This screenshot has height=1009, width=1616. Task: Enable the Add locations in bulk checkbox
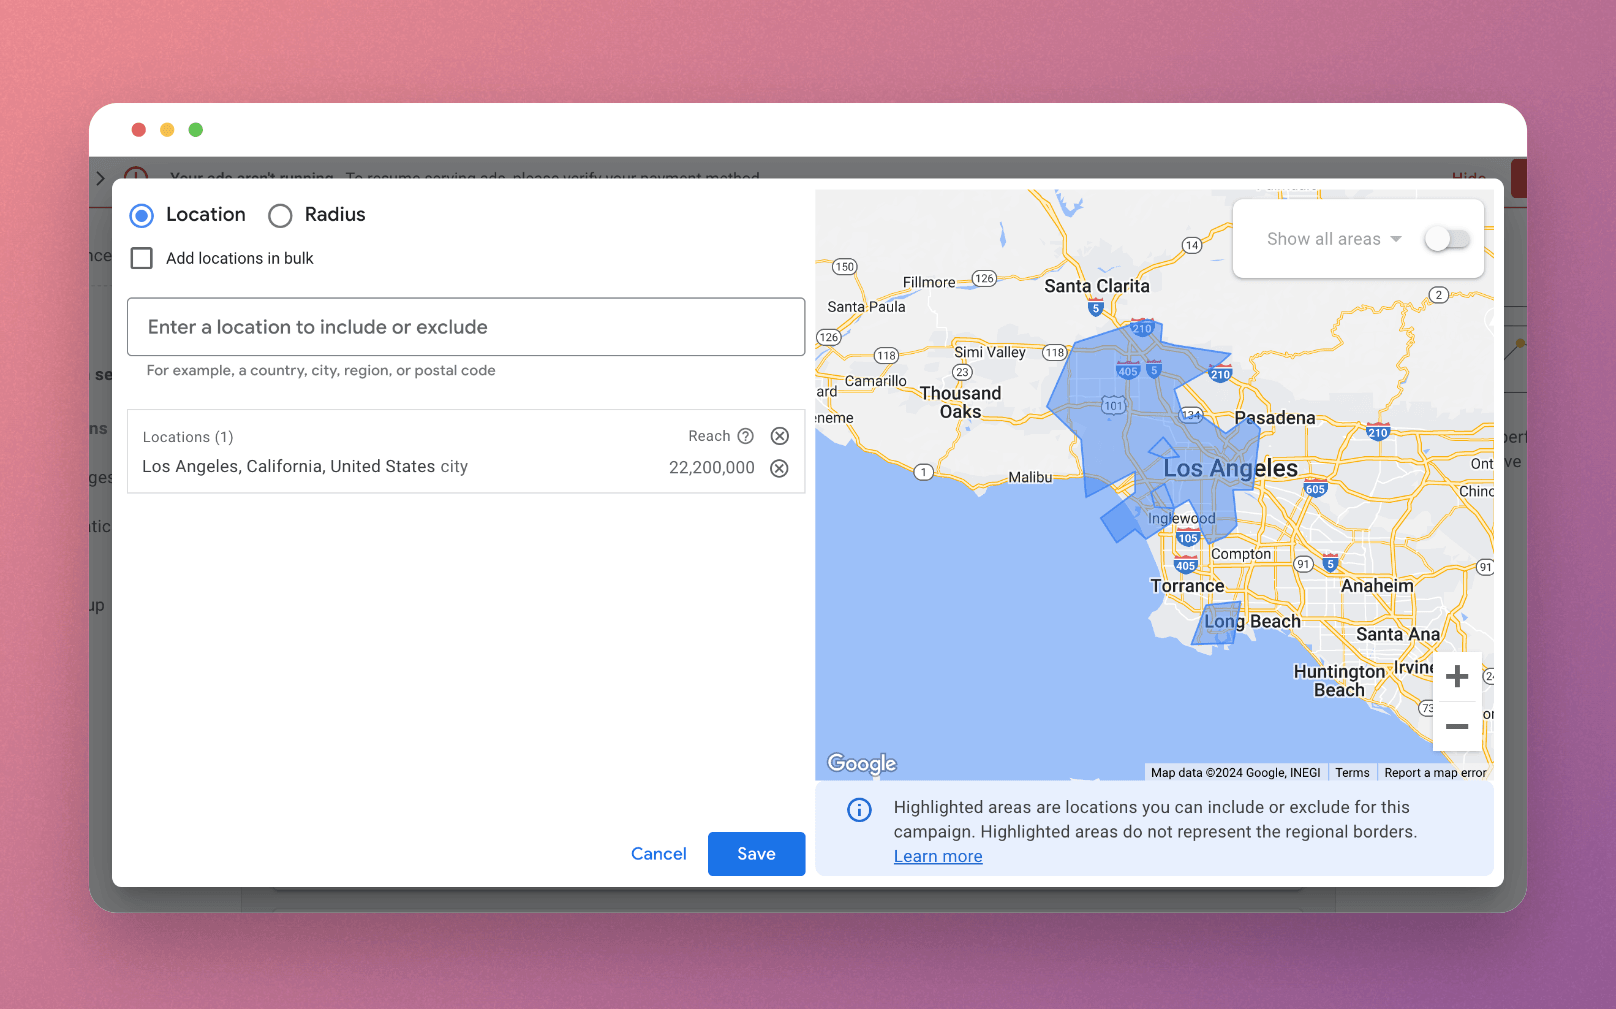pyautogui.click(x=141, y=258)
